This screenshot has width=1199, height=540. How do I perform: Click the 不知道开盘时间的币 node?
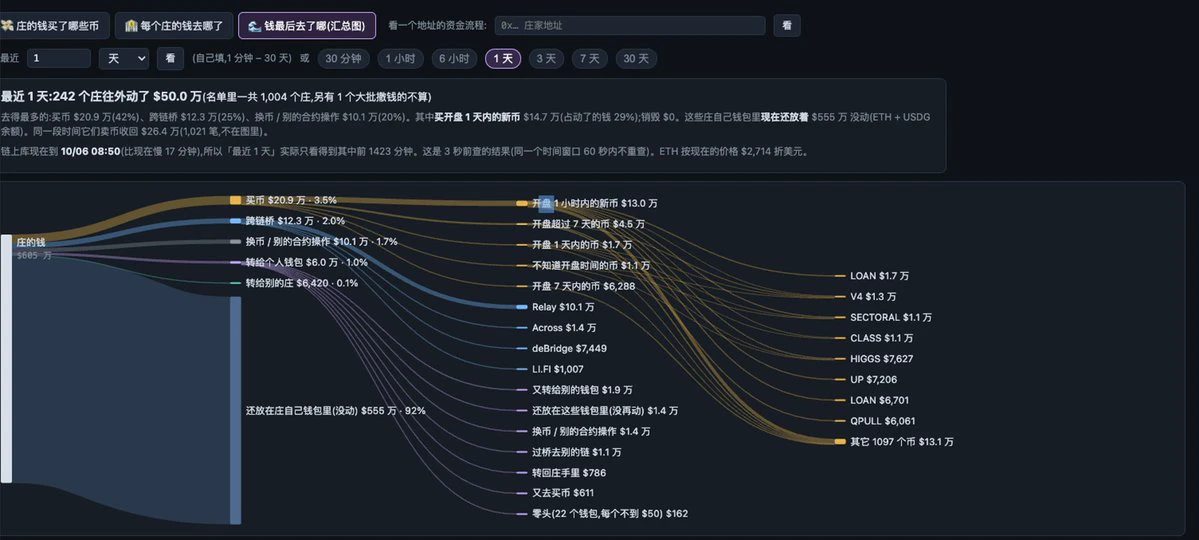point(590,265)
